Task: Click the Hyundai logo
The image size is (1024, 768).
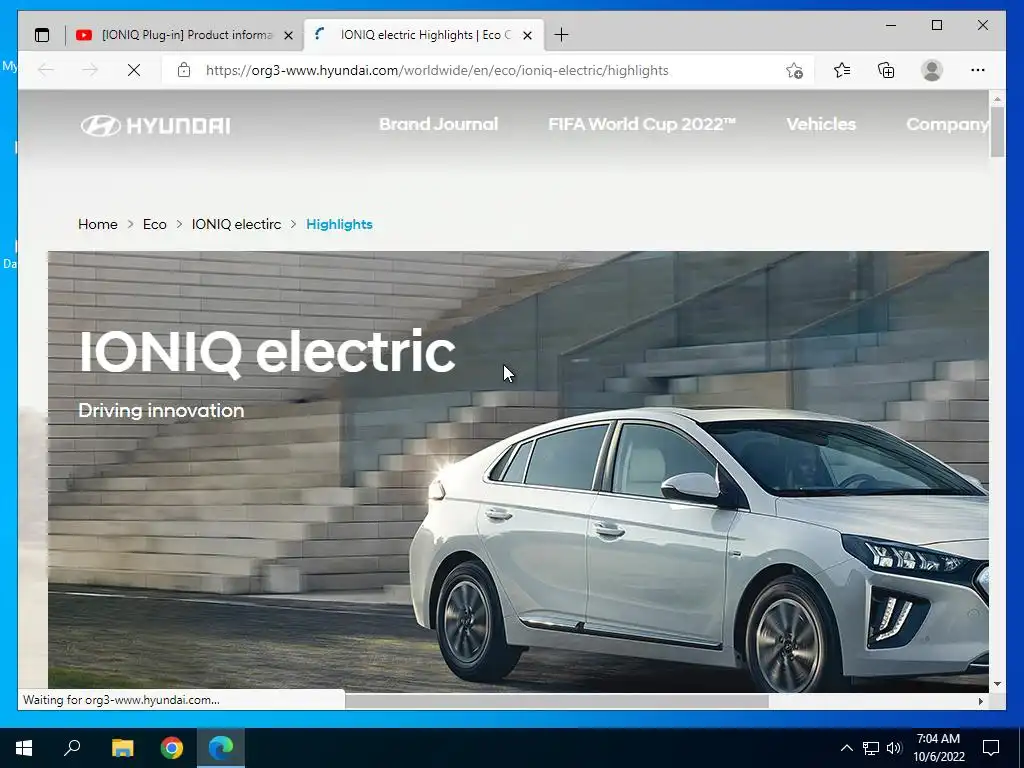Action: point(155,125)
